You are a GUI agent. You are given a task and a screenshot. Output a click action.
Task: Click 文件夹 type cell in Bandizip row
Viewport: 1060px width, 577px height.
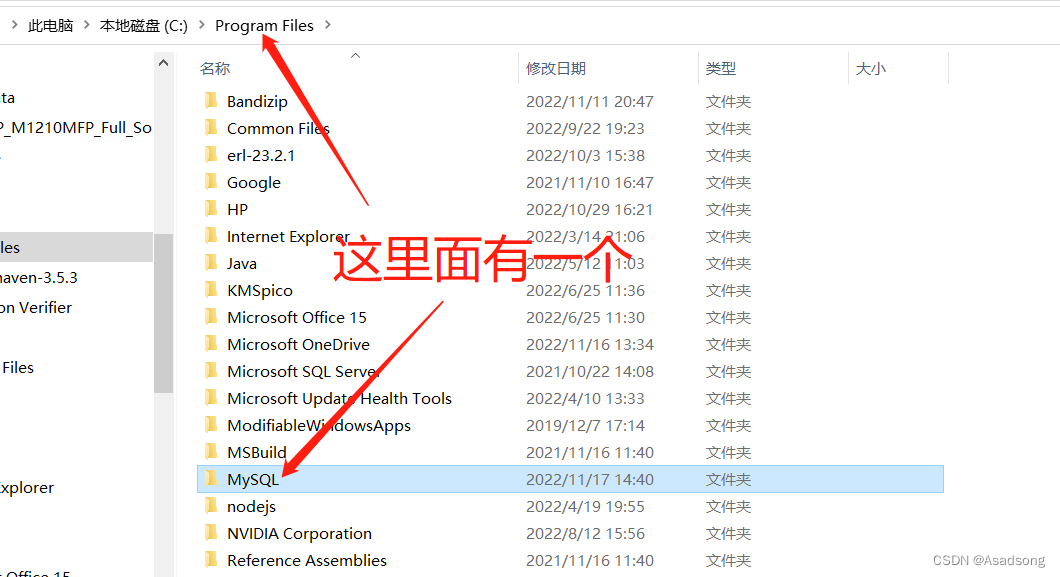pos(728,101)
